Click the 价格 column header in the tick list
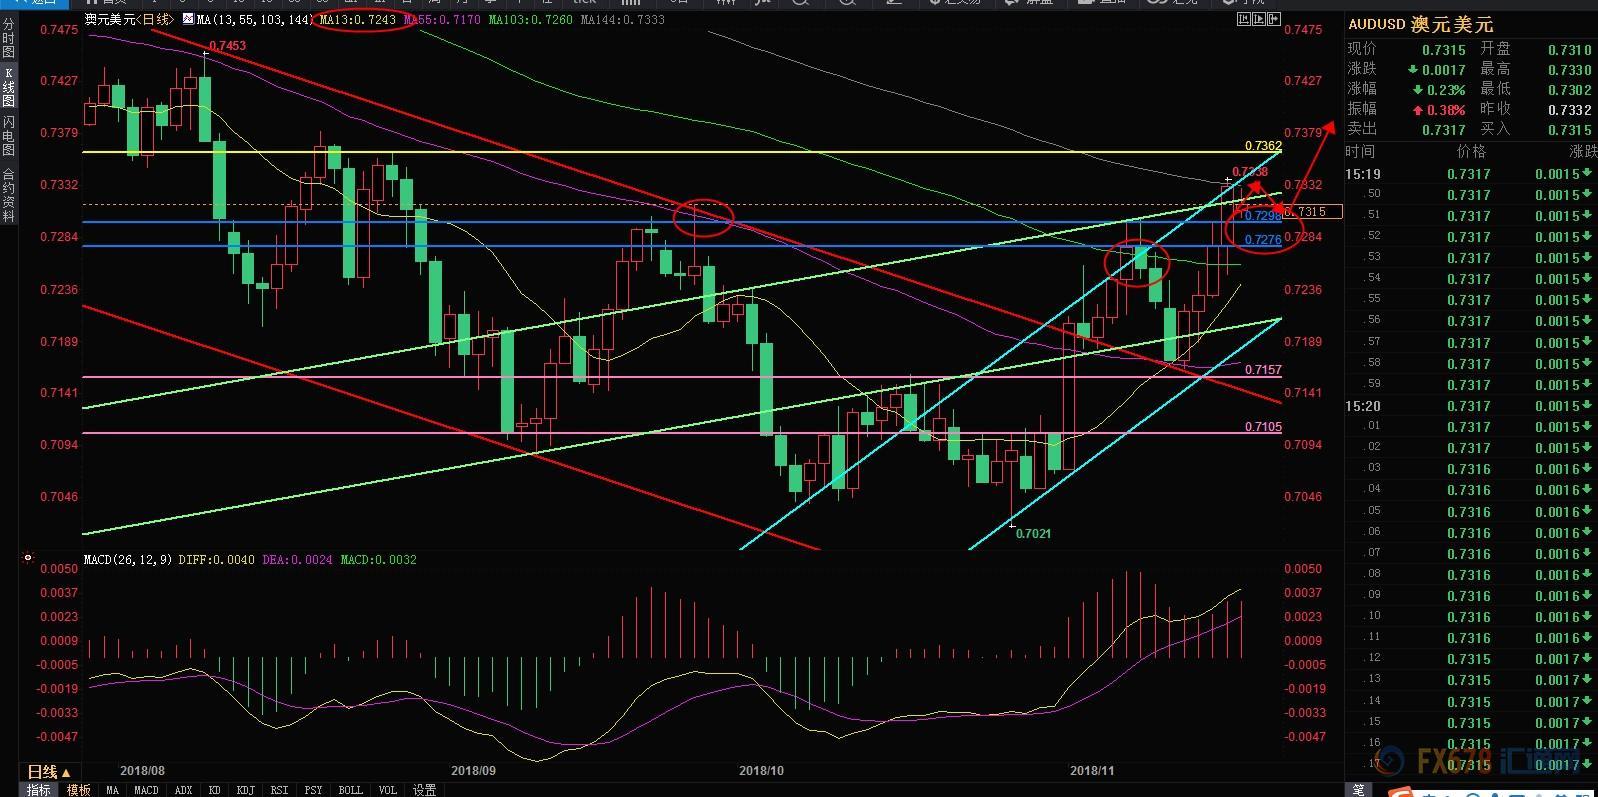The height and width of the screenshot is (797, 1598). (x=1471, y=152)
